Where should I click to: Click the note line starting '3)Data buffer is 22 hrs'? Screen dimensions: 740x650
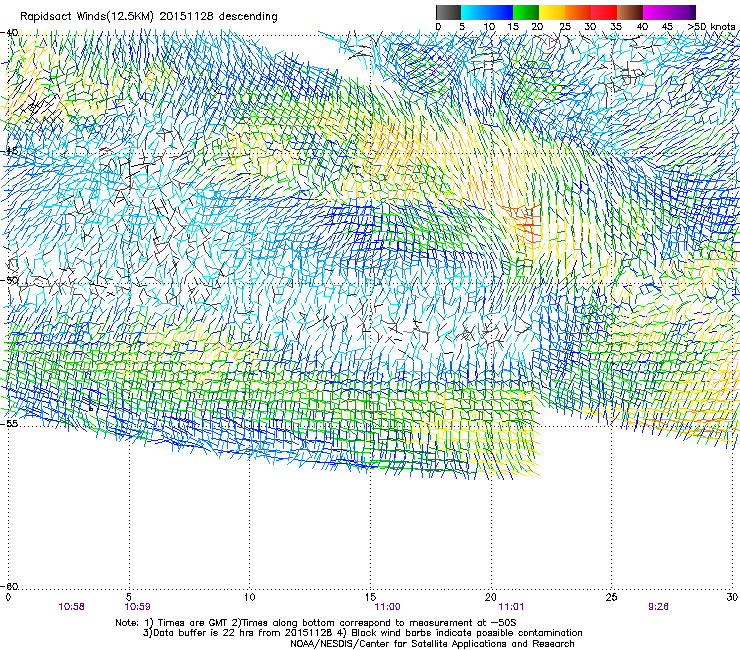click(362, 633)
